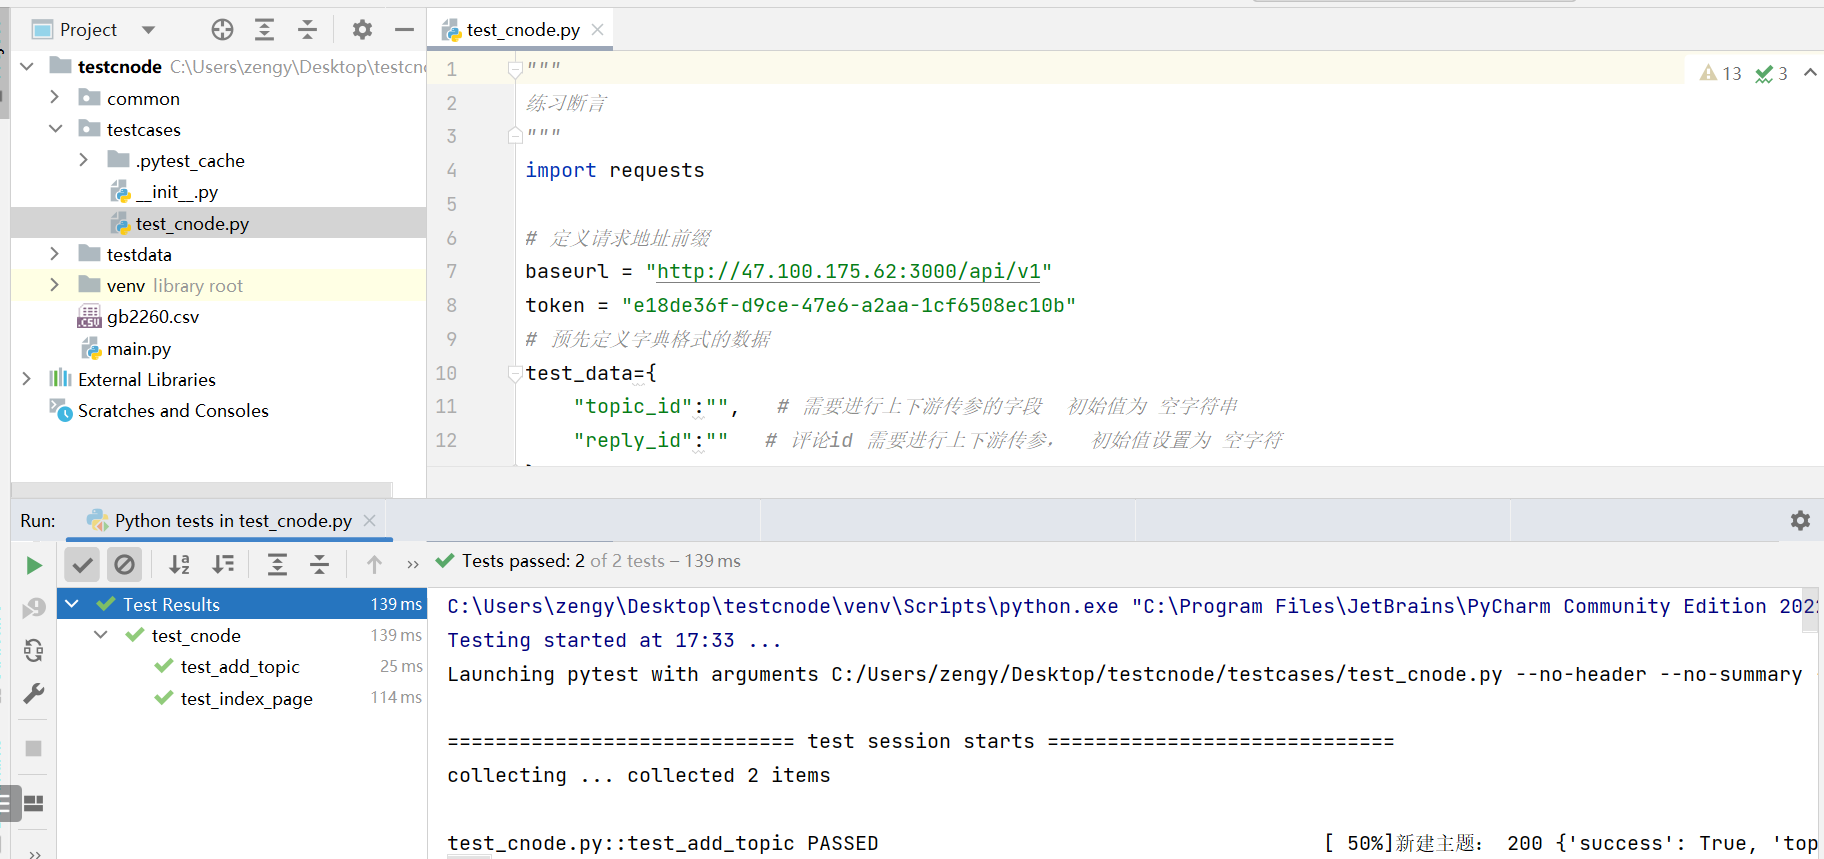Select test_add_topic result
Screen dimensions: 1824x859
(240, 667)
